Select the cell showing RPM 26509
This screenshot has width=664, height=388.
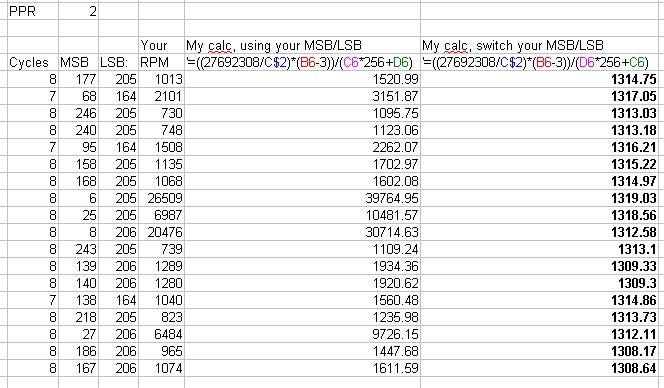161,198
